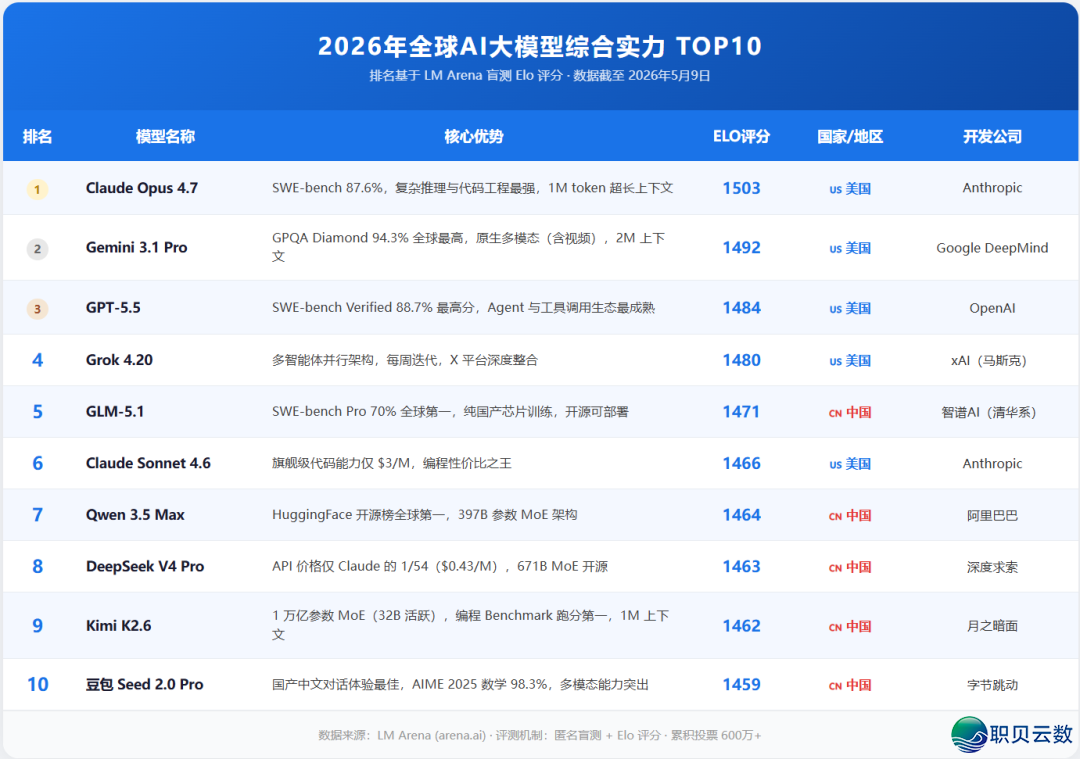Screen dimensions: 1080x759
Task: Click developer OpenAI
Action: click(x=992, y=308)
